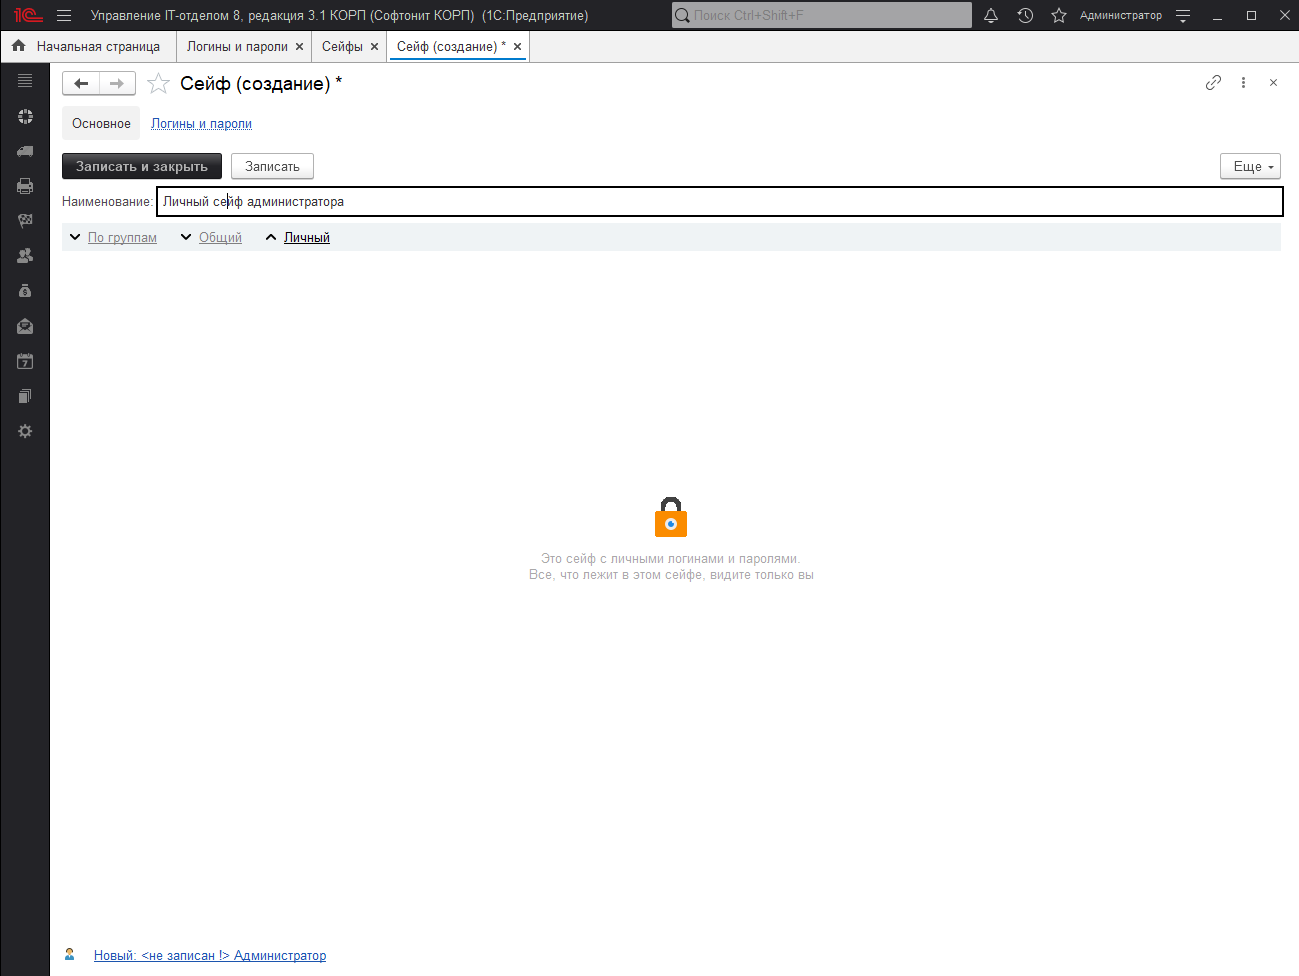Open the Еще dropdown menu
The width and height of the screenshot is (1299, 976).
[x=1250, y=166]
